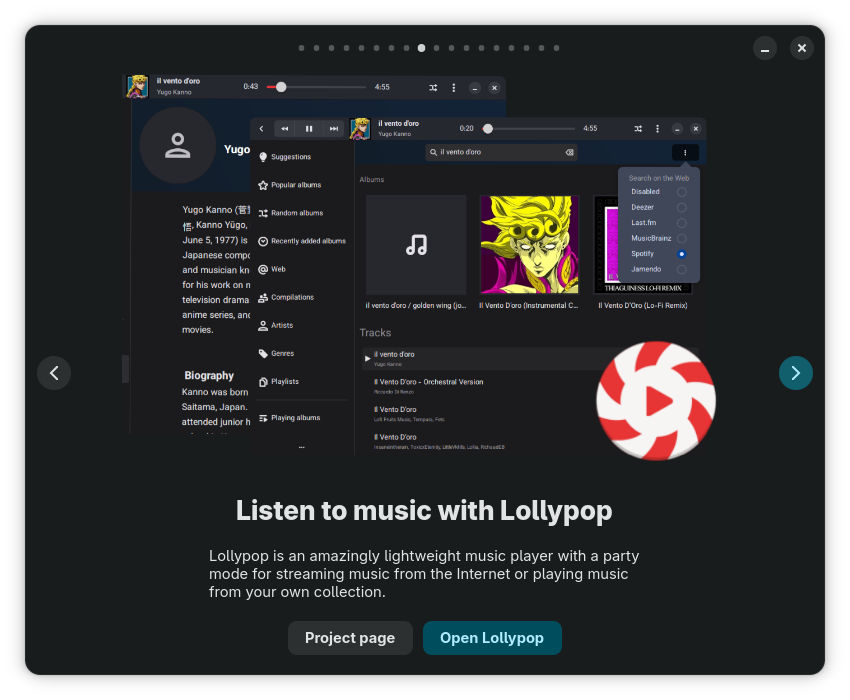This screenshot has width=850, height=700.
Task: Go to the next carousel slide
Action: pyautogui.click(x=795, y=373)
